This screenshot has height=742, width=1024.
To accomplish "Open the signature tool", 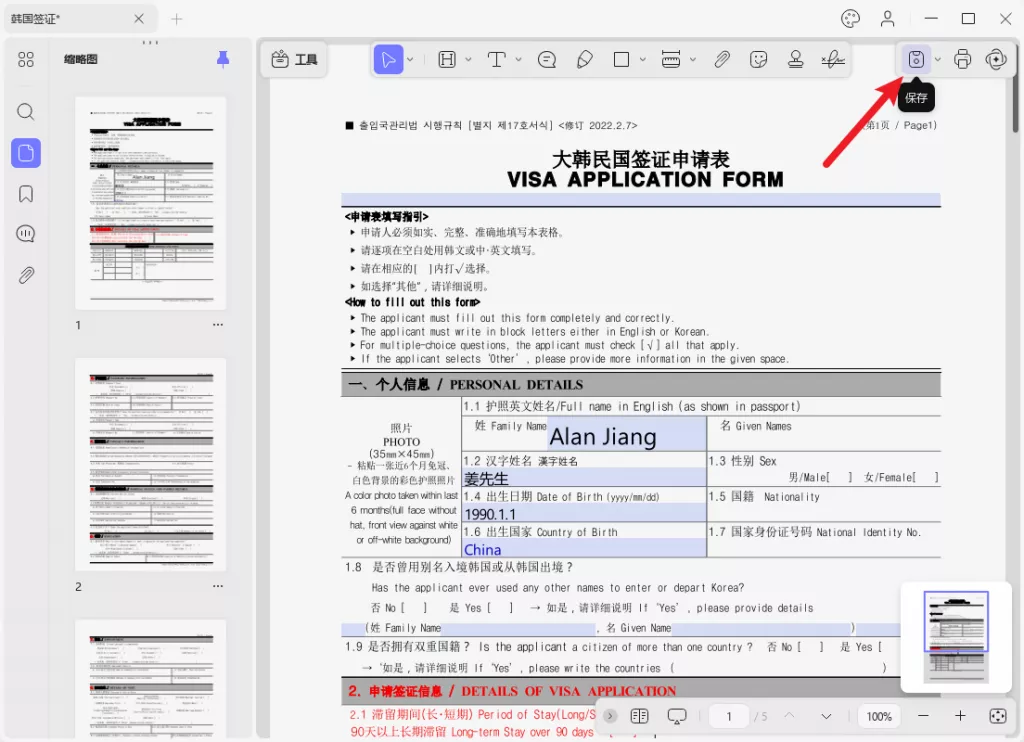I will [831, 60].
